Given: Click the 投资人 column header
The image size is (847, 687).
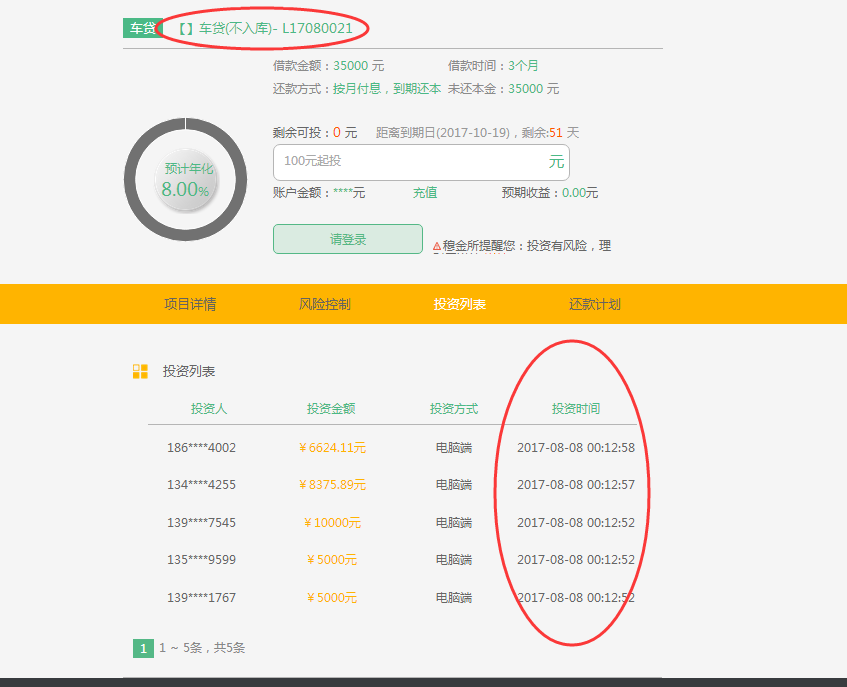Looking at the screenshot, I should (209, 409).
